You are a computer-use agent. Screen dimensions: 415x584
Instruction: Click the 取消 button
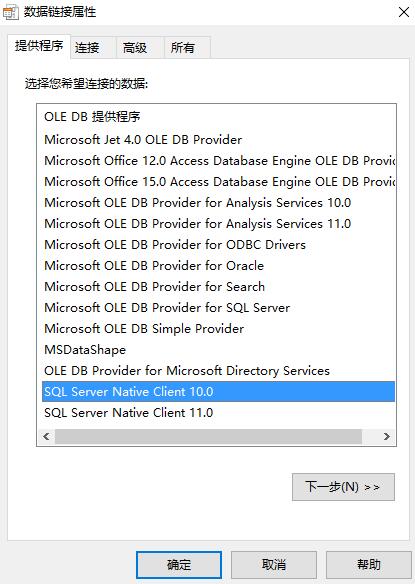click(274, 565)
